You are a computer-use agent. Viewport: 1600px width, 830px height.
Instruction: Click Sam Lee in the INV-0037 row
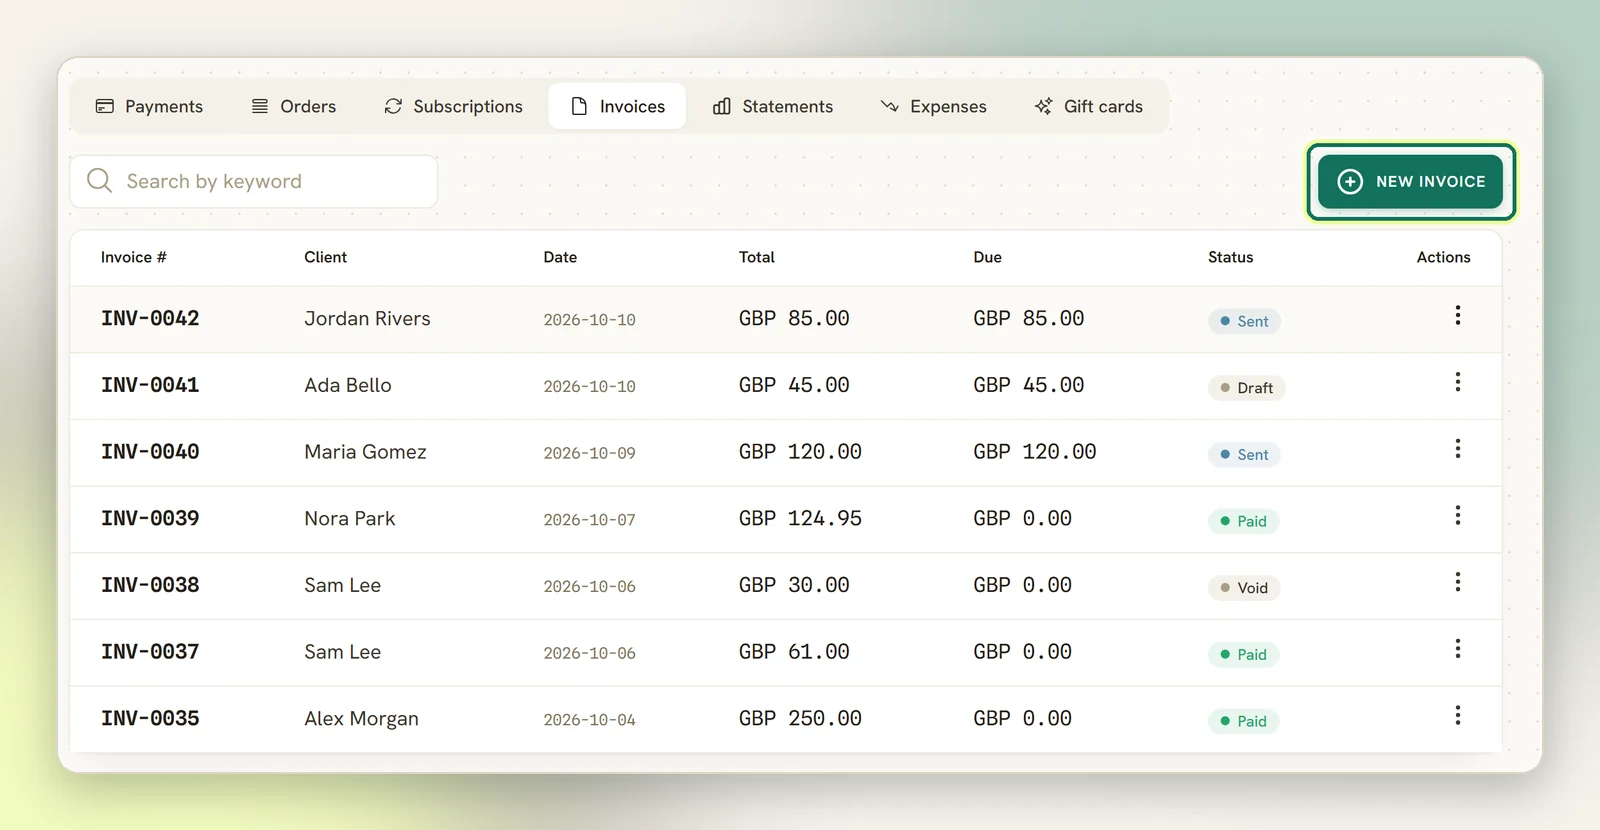pyautogui.click(x=342, y=651)
